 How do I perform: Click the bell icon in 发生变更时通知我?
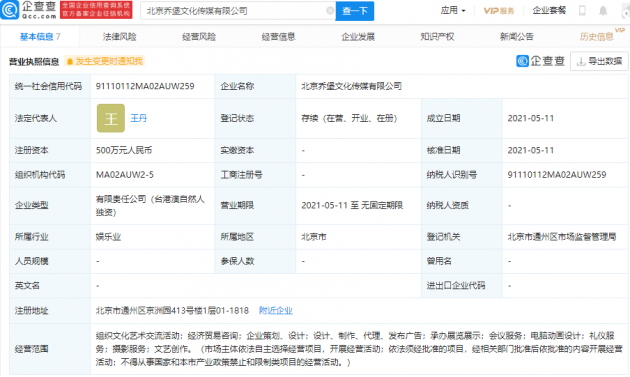(70, 61)
